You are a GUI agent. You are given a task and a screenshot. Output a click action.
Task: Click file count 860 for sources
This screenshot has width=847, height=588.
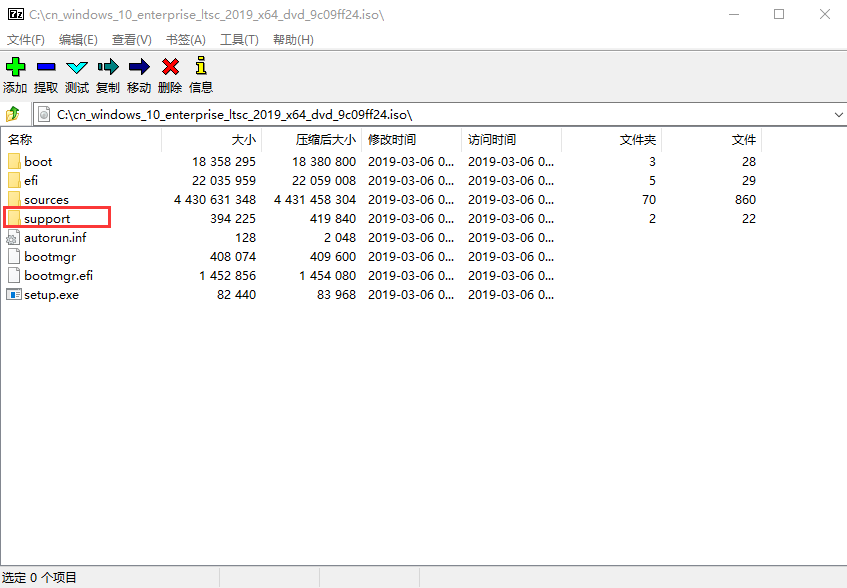click(x=745, y=199)
